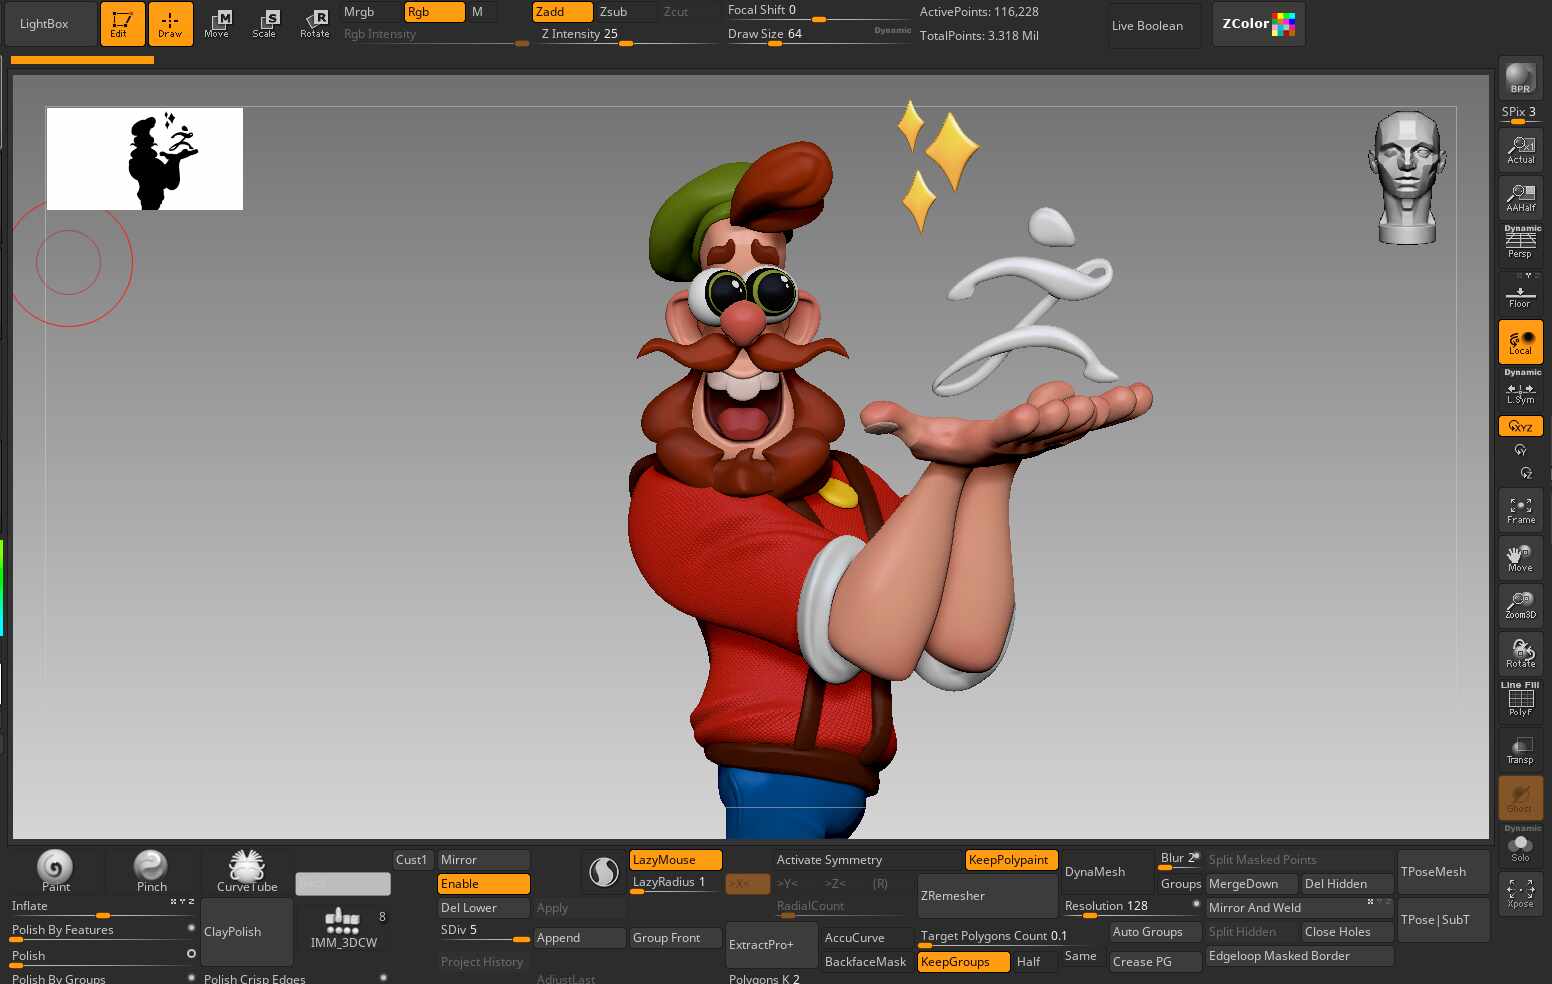1552x984 pixels.
Task: Toggle Transp transparency icon
Action: tap(1520, 750)
